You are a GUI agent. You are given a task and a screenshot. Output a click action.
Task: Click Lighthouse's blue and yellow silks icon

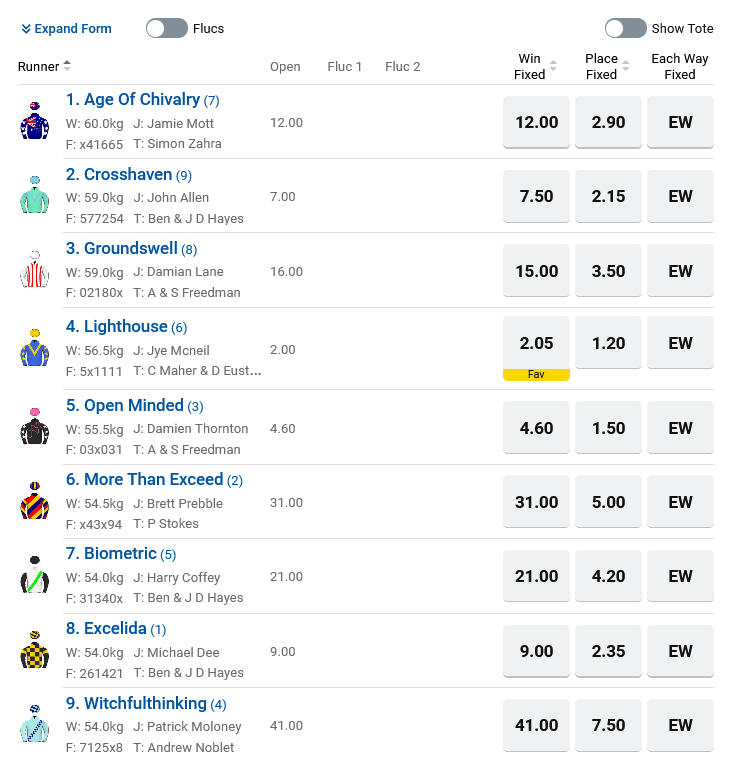pos(34,347)
